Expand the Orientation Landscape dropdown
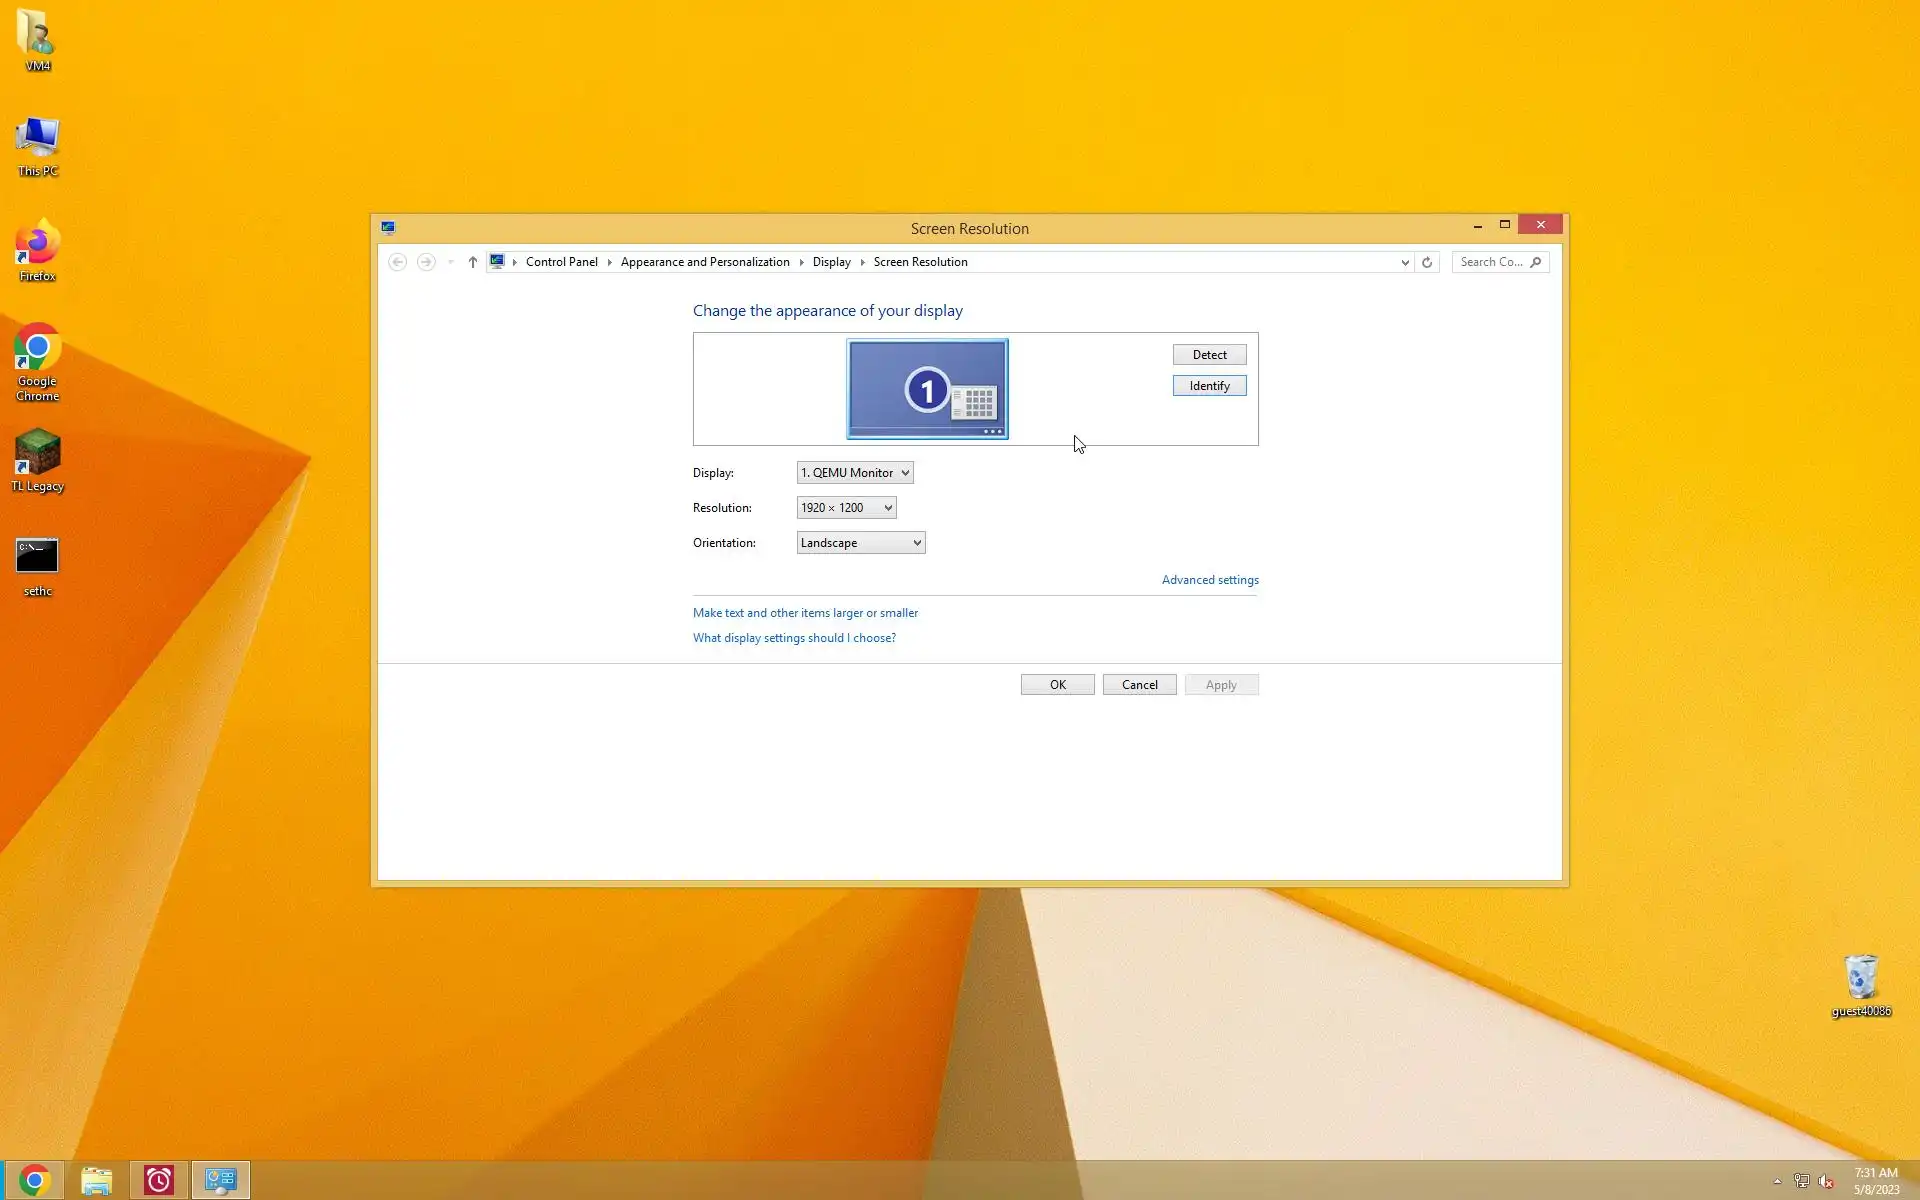Viewport: 1920px width, 1200px height. coord(860,543)
